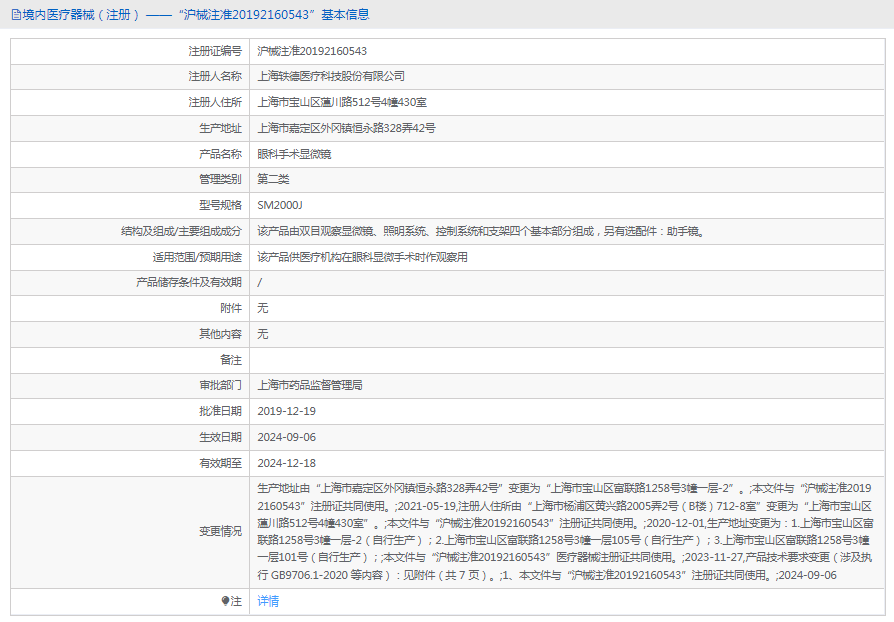Image resolution: width=894 pixels, height=622 pixels.
Task: Select effective date 2024-09-06 in 生效日期 row
Action: (x=286, y=437)
